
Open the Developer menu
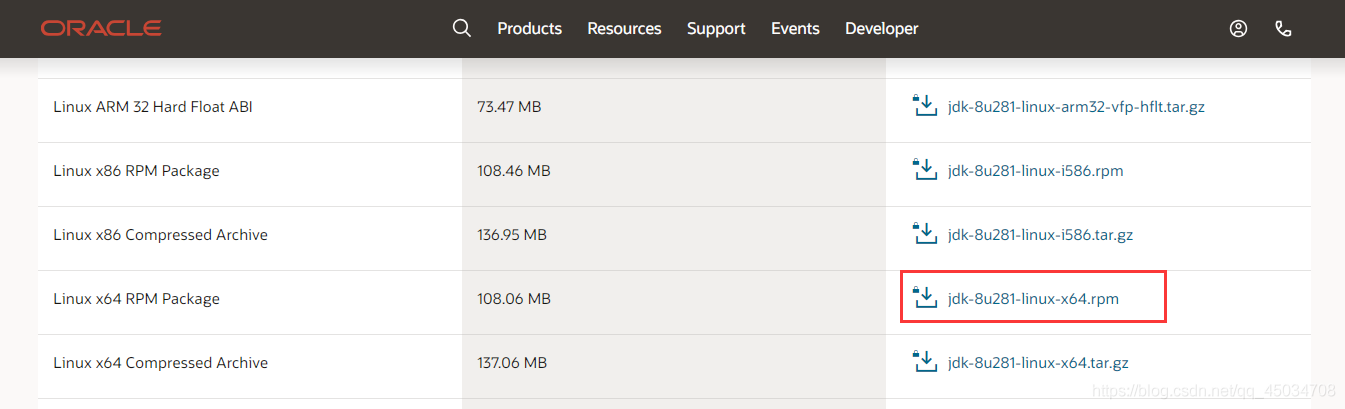click(881, 29)
